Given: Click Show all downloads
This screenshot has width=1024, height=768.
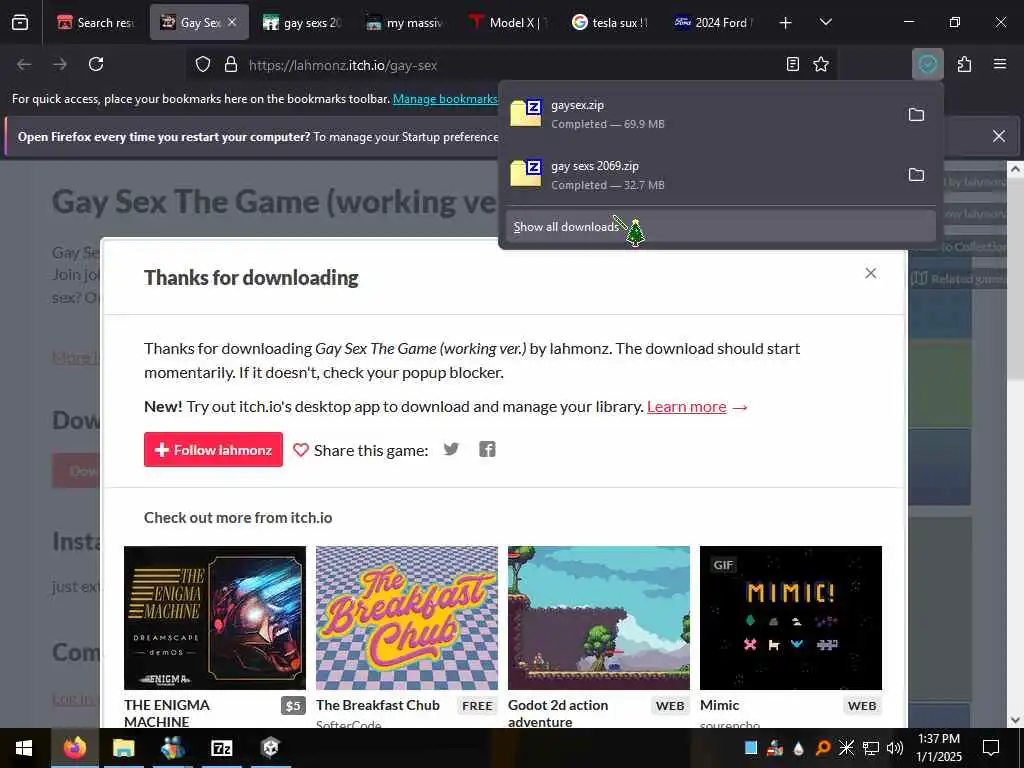Looking at the screenshot, I should click(720, 227).
